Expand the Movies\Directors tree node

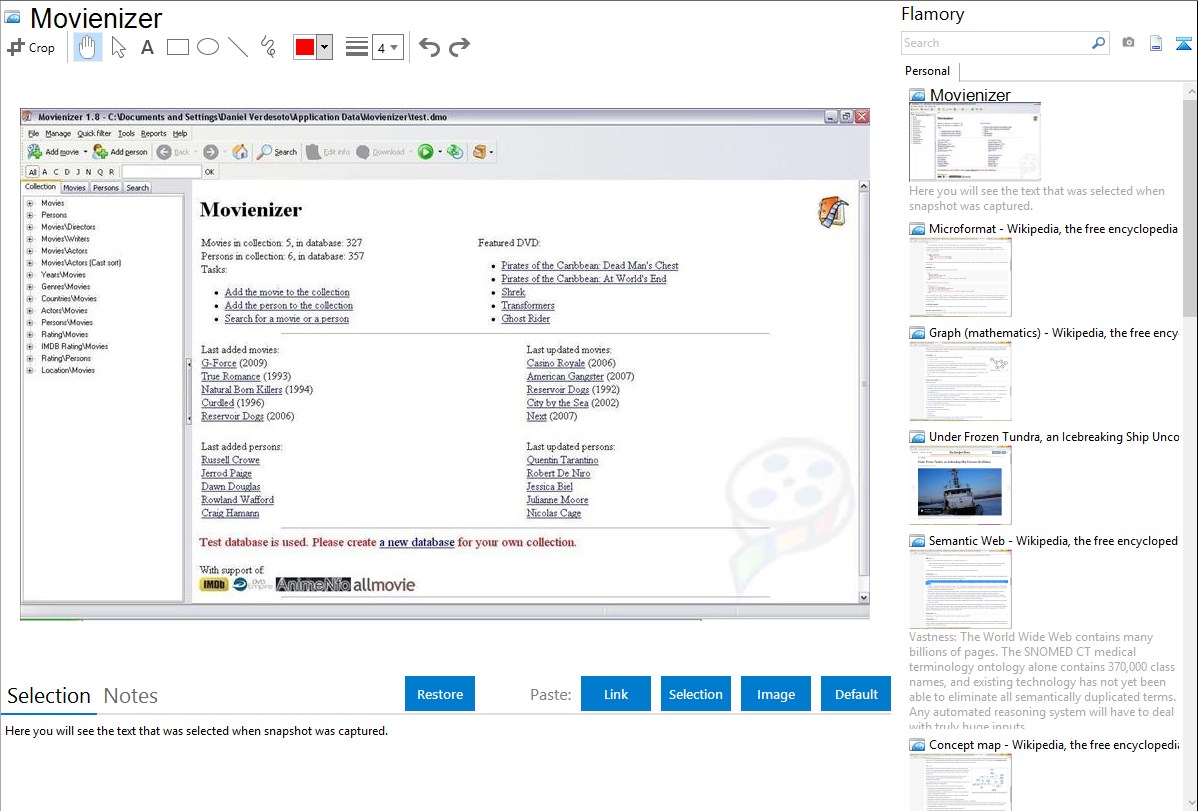coord(30,227)
